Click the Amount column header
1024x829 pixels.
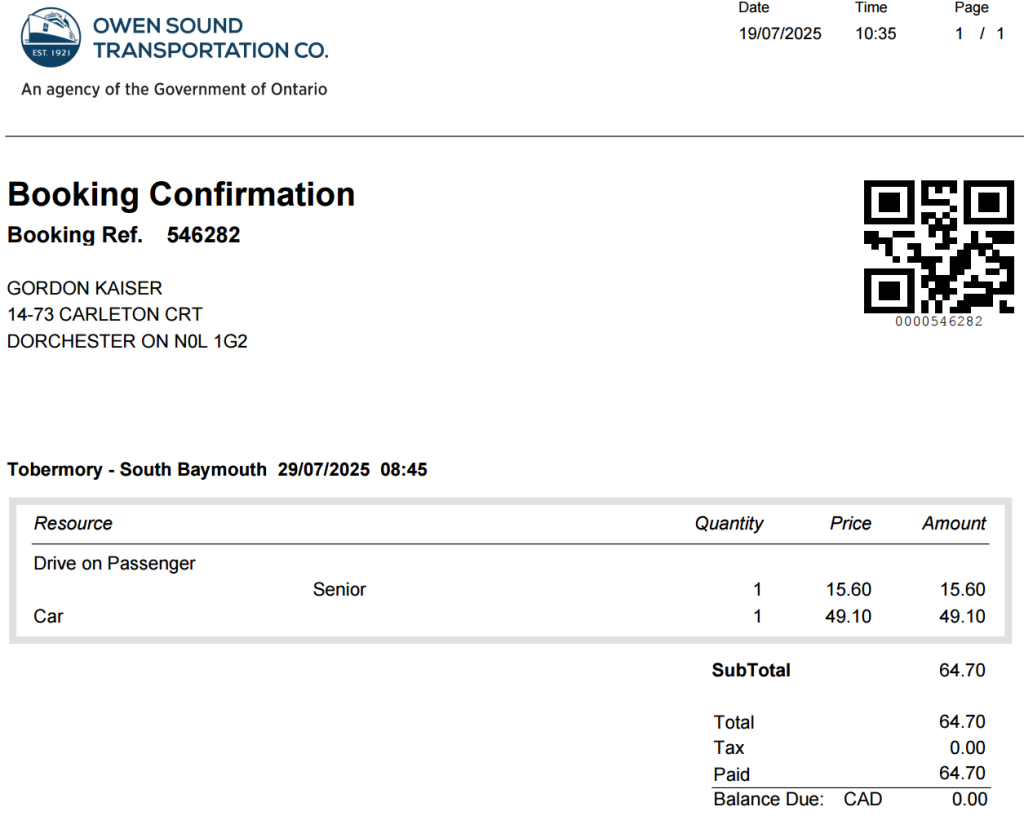pyautogui.click(x=954, y=523)
